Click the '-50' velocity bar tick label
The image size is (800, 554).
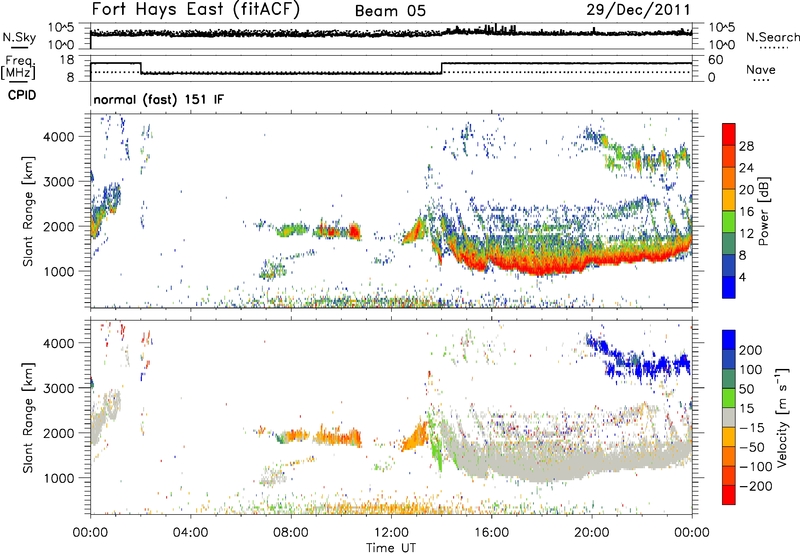click(x=752, y=447)
